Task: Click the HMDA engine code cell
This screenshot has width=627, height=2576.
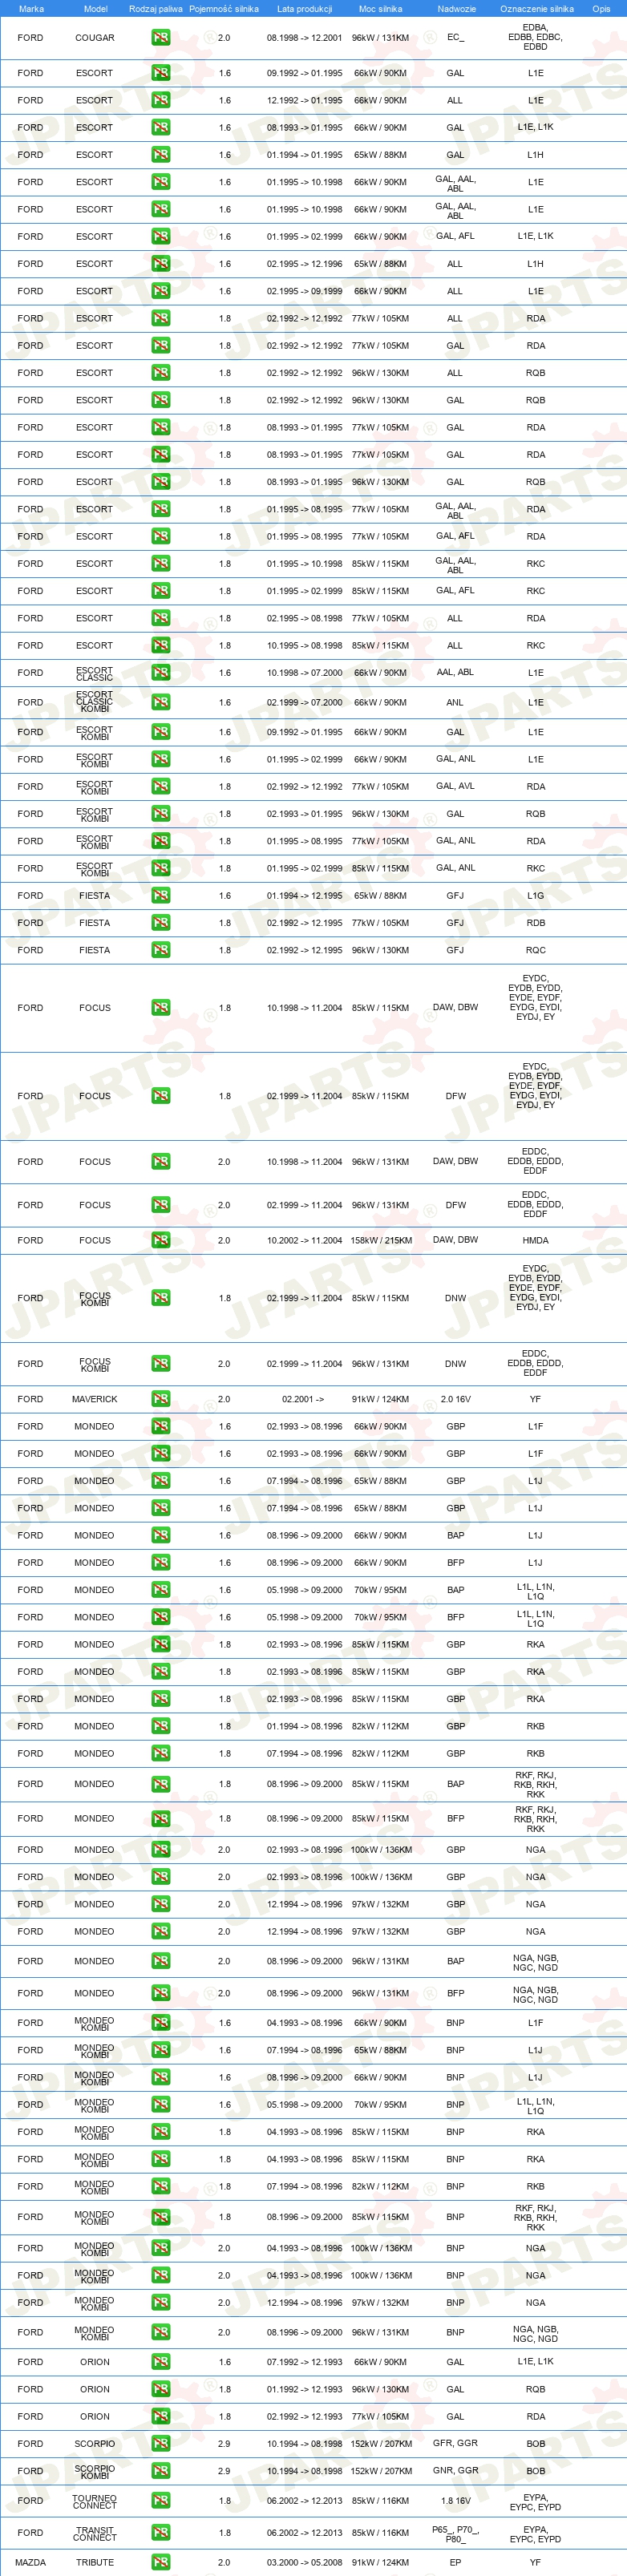Action: (535, 1240)
